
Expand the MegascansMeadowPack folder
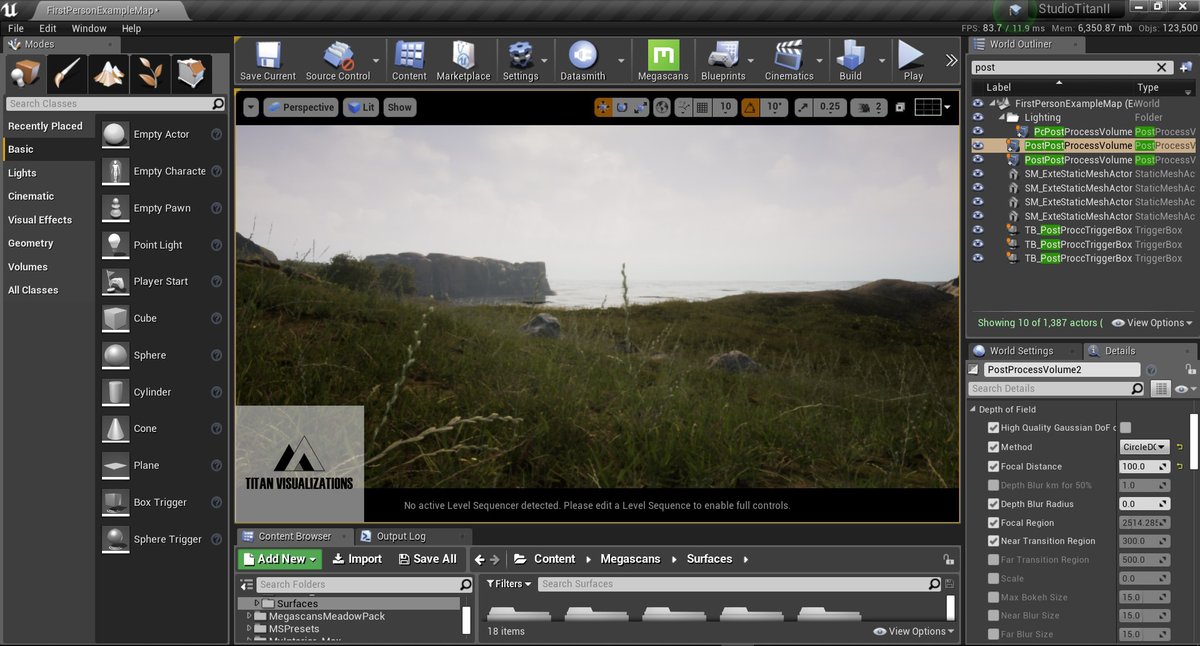(249, 616)
